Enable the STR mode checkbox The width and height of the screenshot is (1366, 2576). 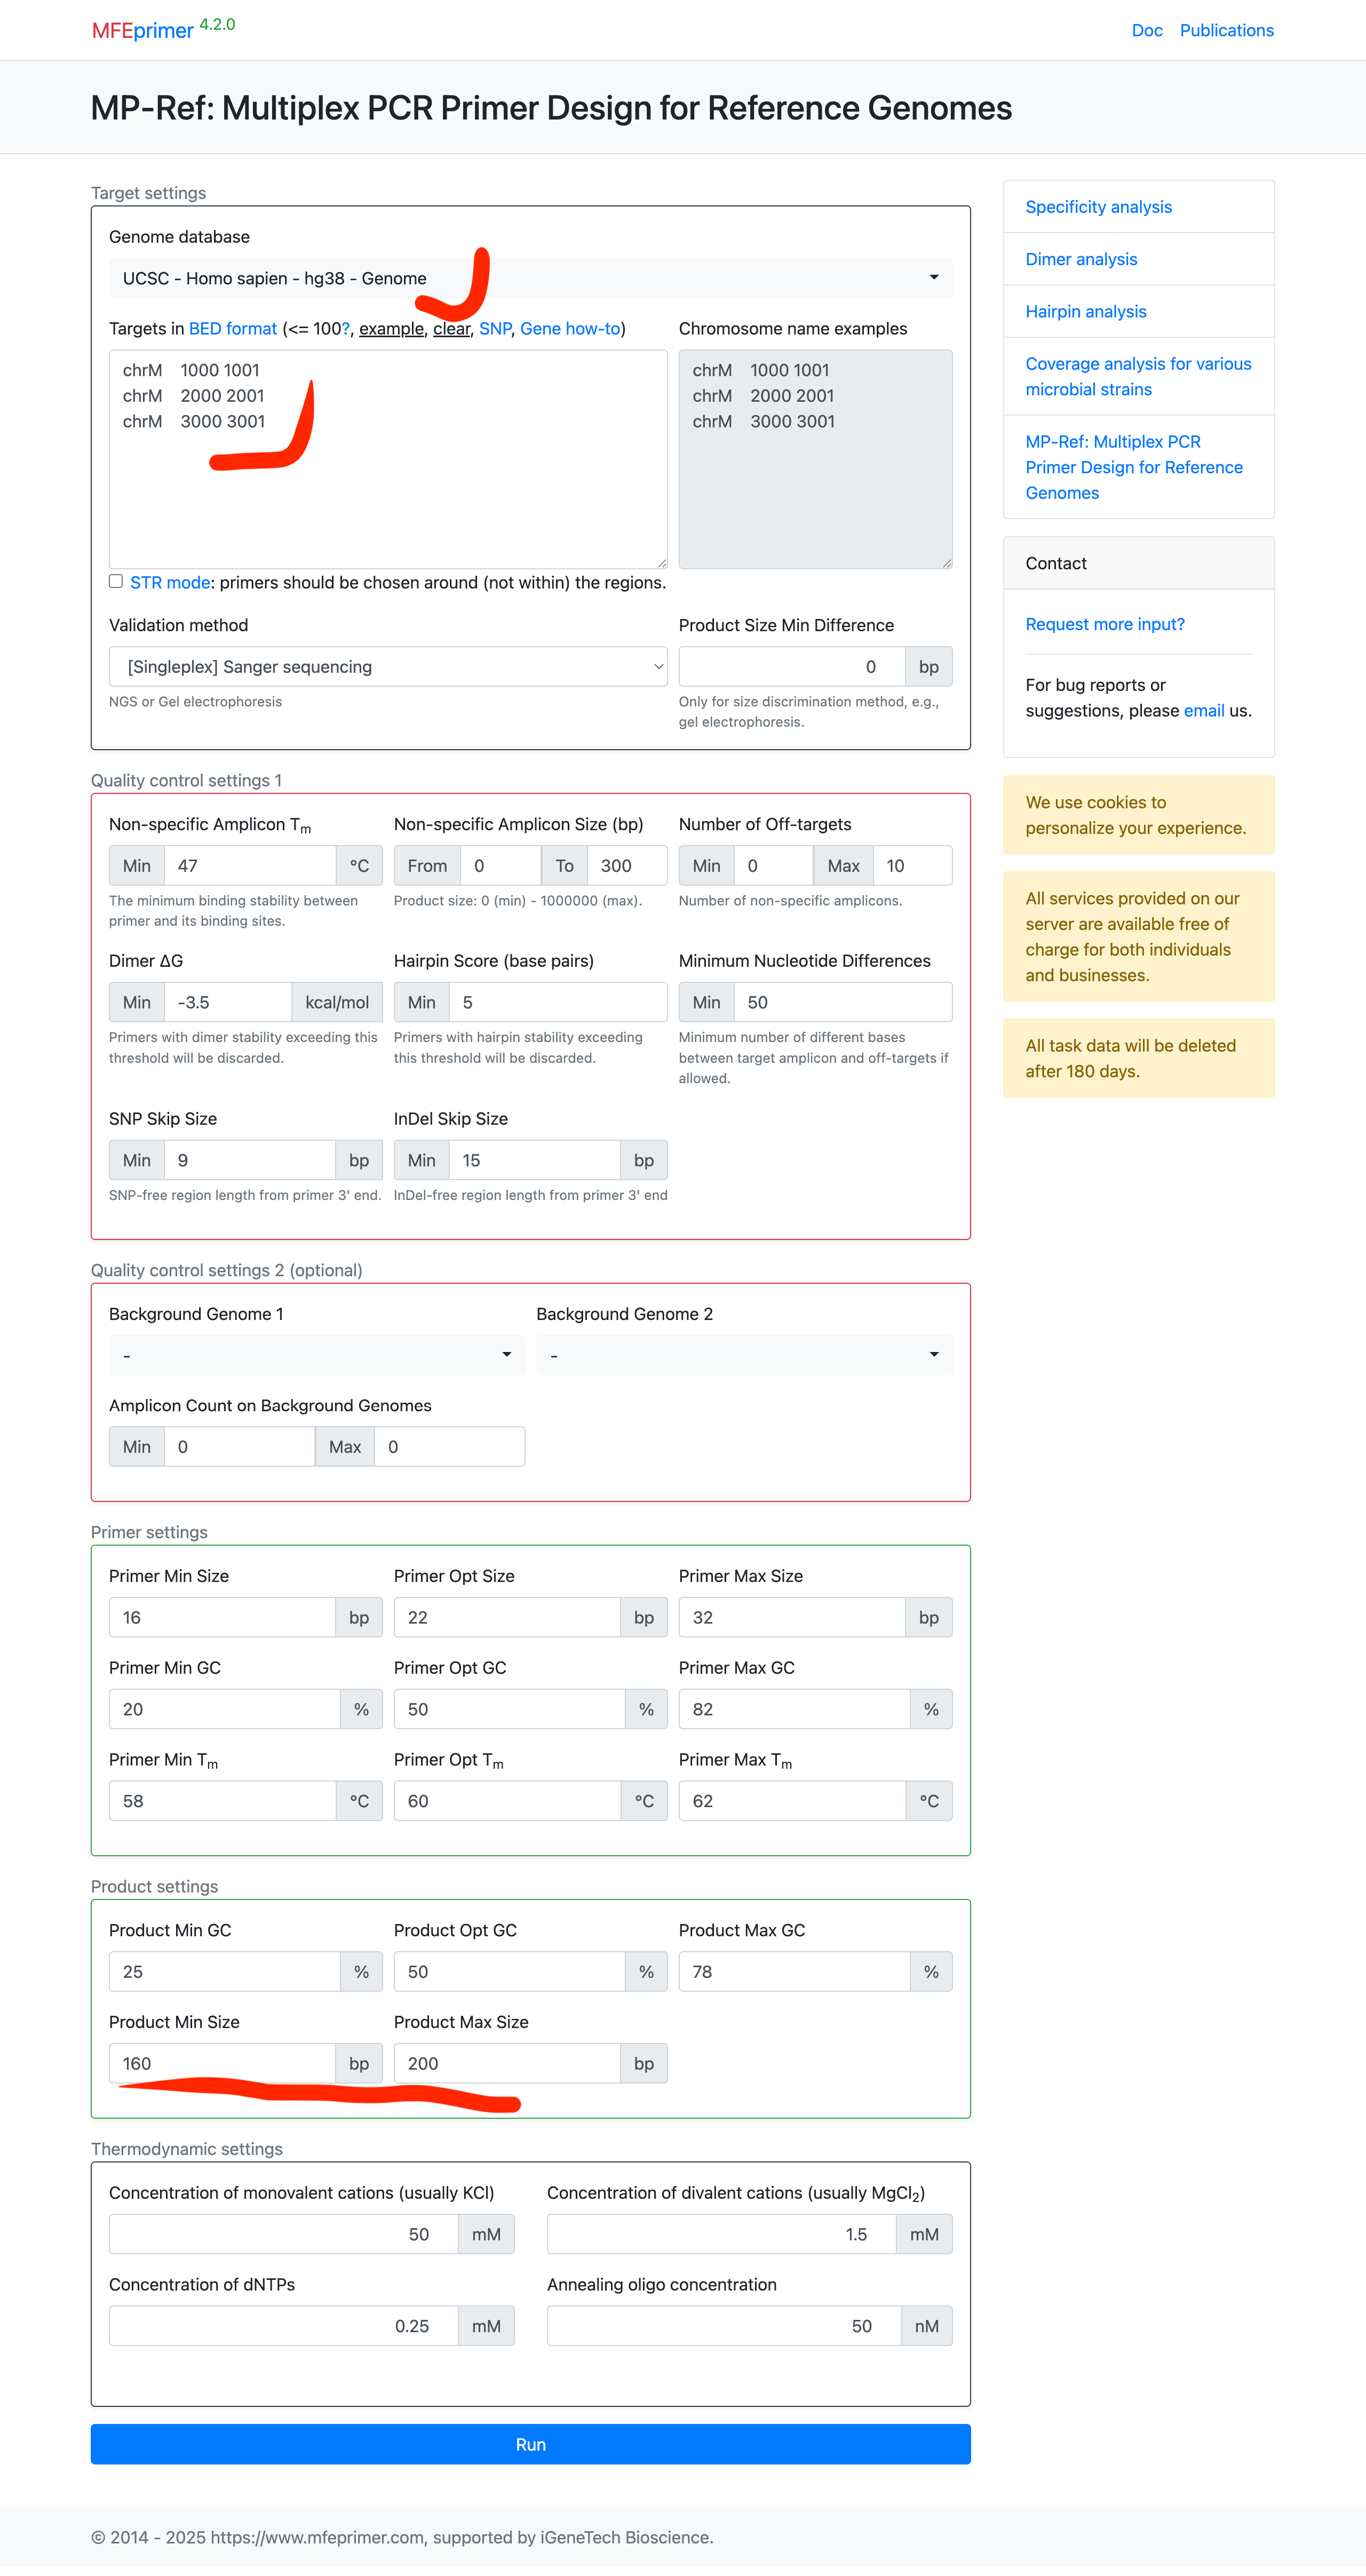116,581
